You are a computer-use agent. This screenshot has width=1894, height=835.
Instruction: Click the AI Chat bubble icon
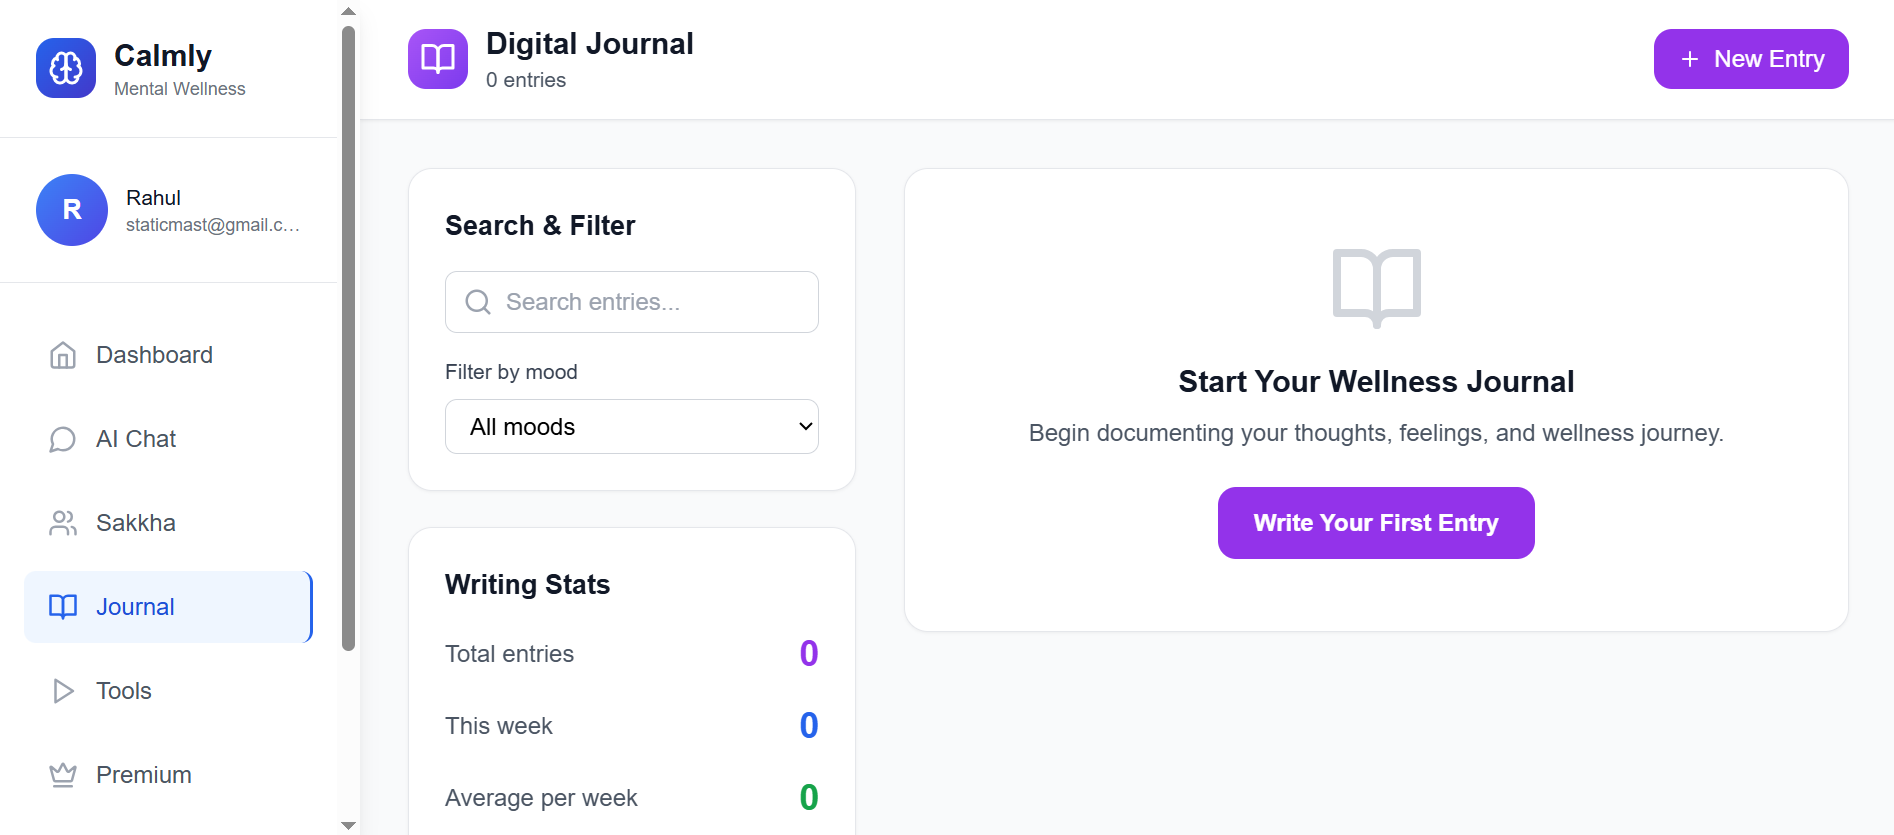(x=63, y=439)
